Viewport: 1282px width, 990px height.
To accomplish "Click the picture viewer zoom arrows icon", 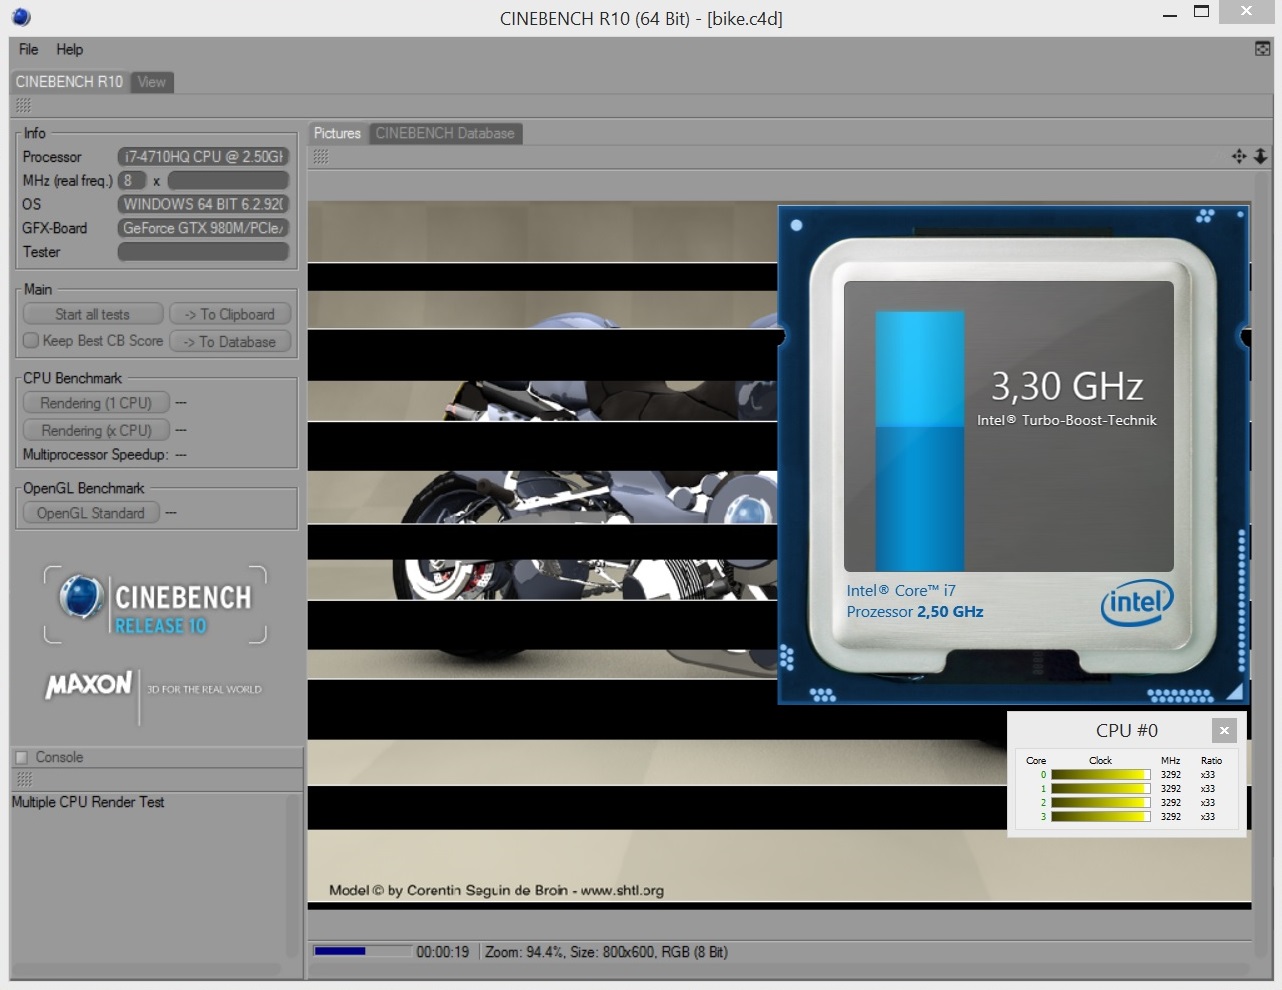I will coord(1260,156).
